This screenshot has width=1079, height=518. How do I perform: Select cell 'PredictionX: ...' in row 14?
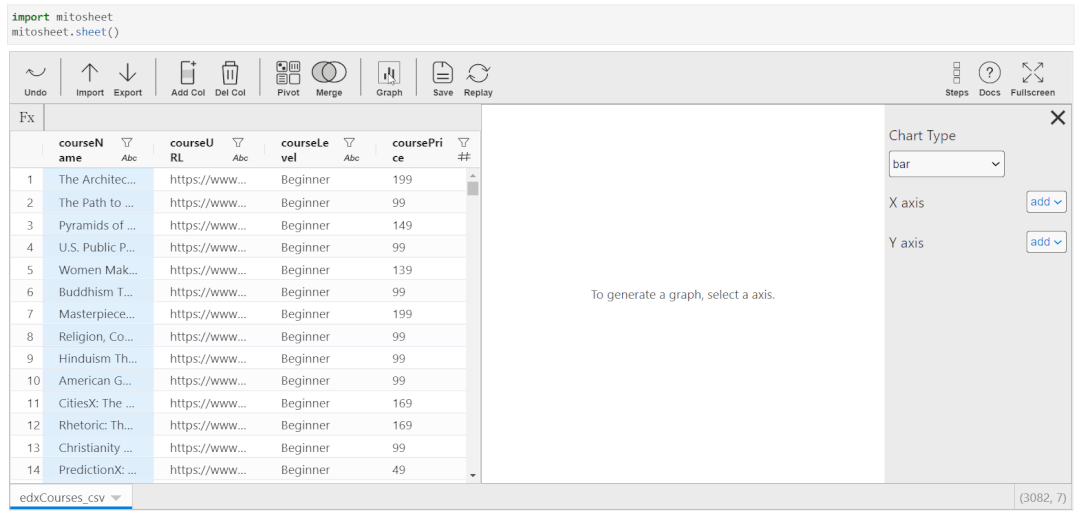(x=98, y=470)
